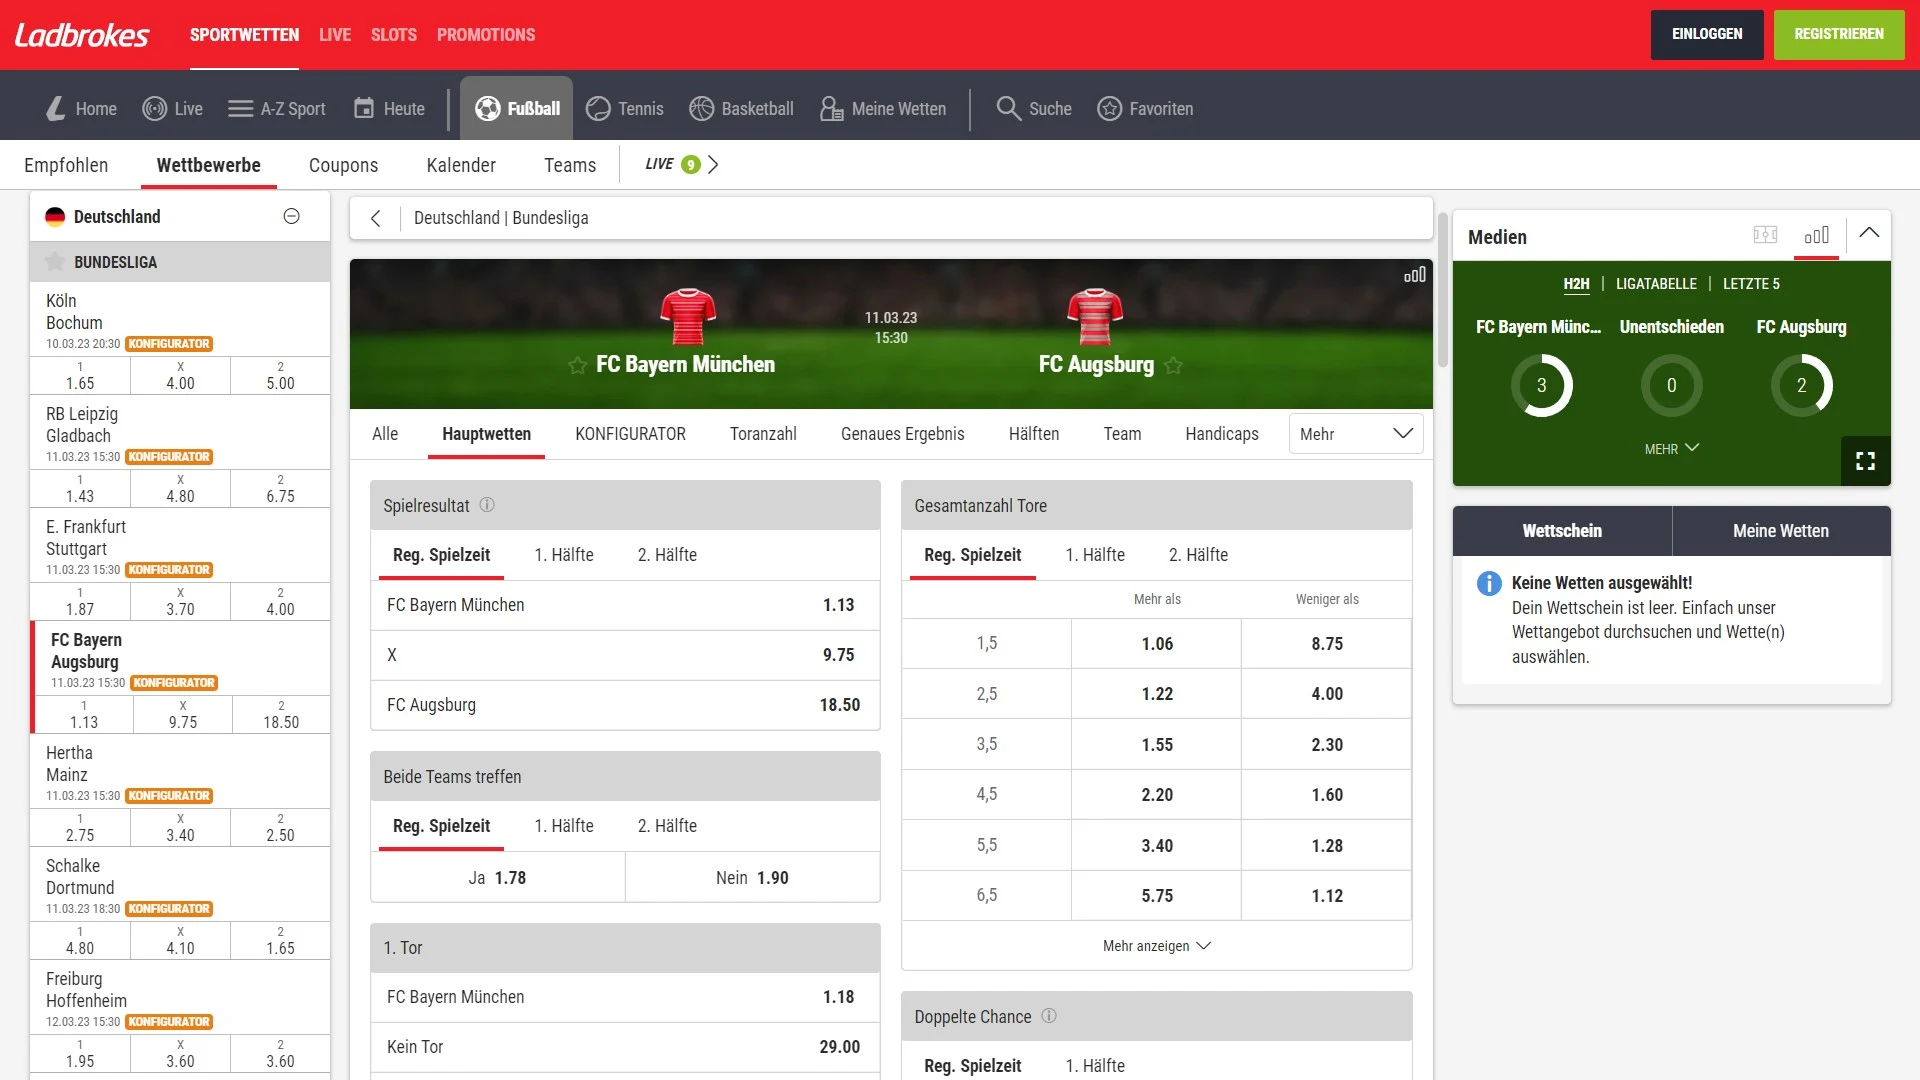Bet FC Augsburg at 18.50
The image size is (1920, 1080).
point(625,705)
